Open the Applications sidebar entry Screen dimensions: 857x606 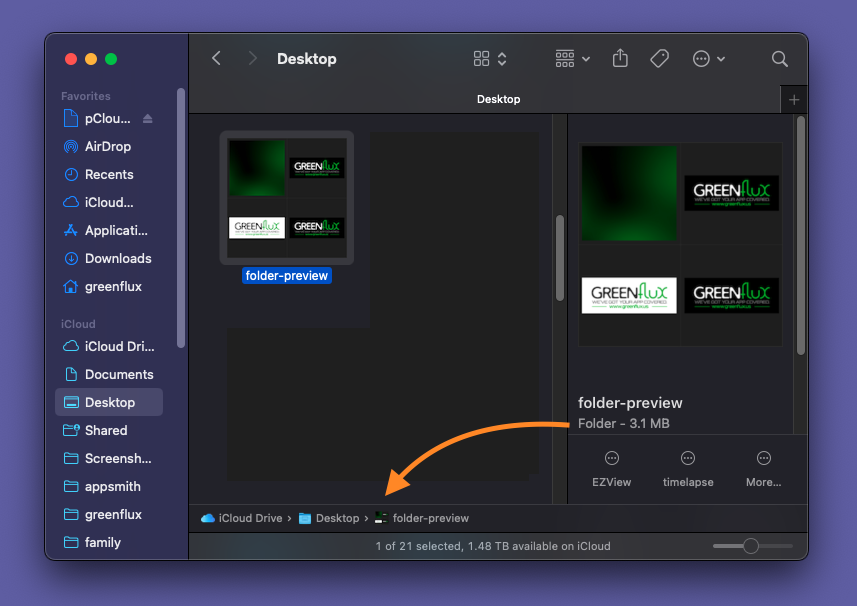(x=115, y=230)
